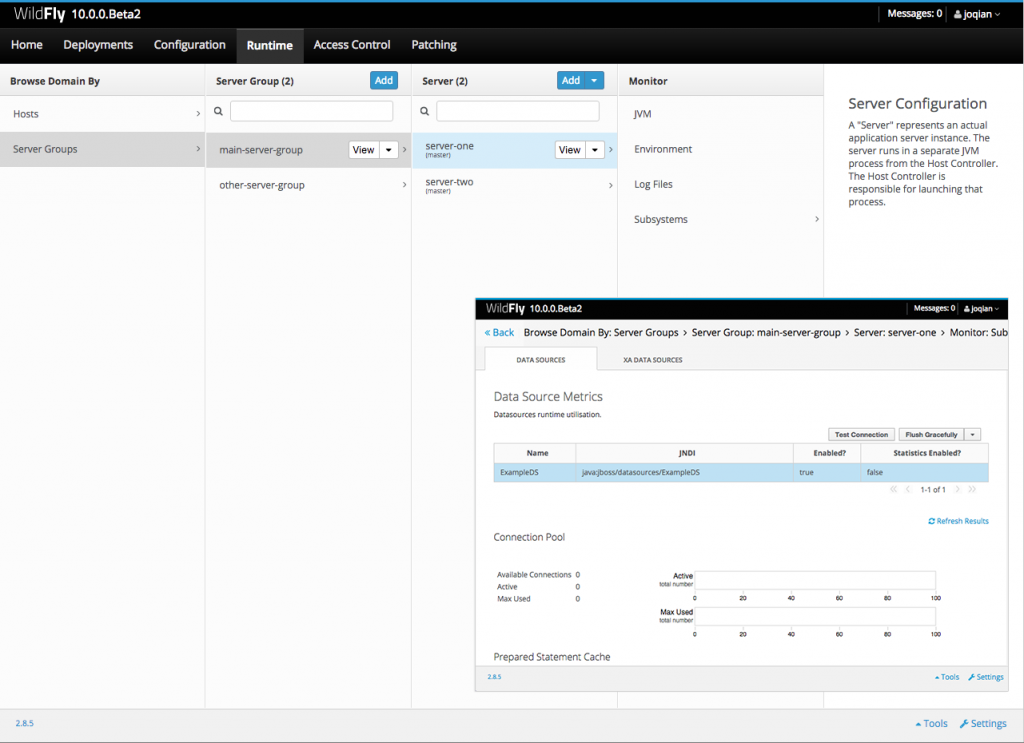Click the Name column header

point(537,453)
